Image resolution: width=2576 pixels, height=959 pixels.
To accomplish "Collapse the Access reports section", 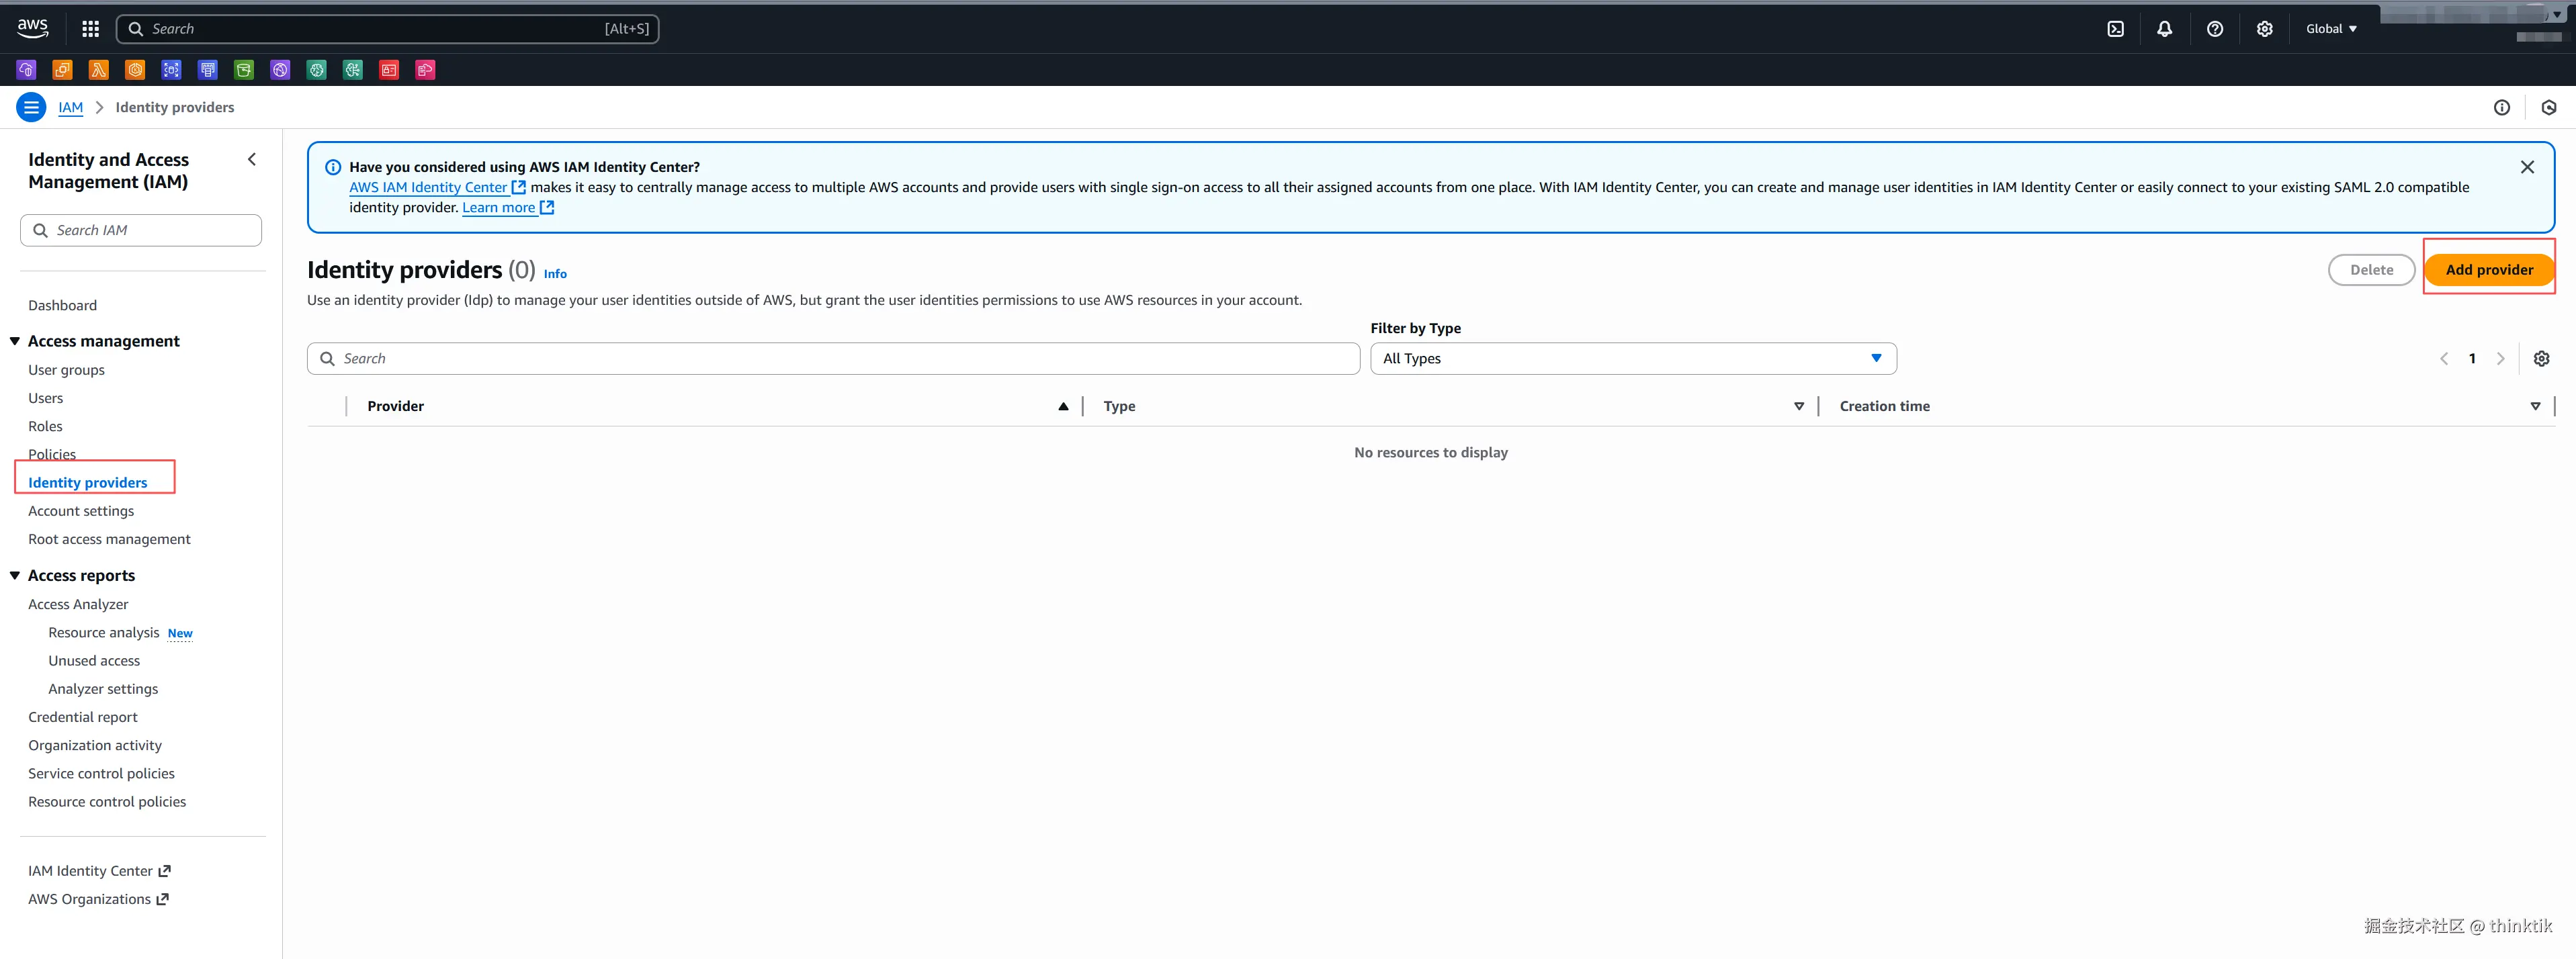I will 15,575.
